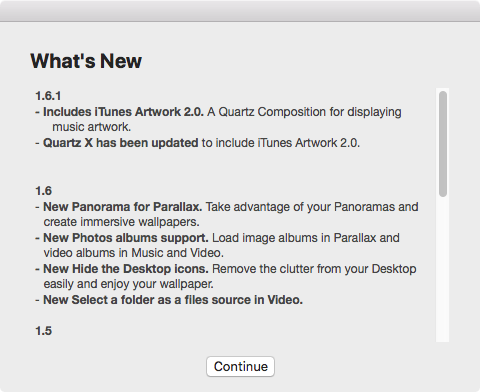Click the "music artwork." continuation line
Screen dimensions: 480x392
(x=91, y=127)
